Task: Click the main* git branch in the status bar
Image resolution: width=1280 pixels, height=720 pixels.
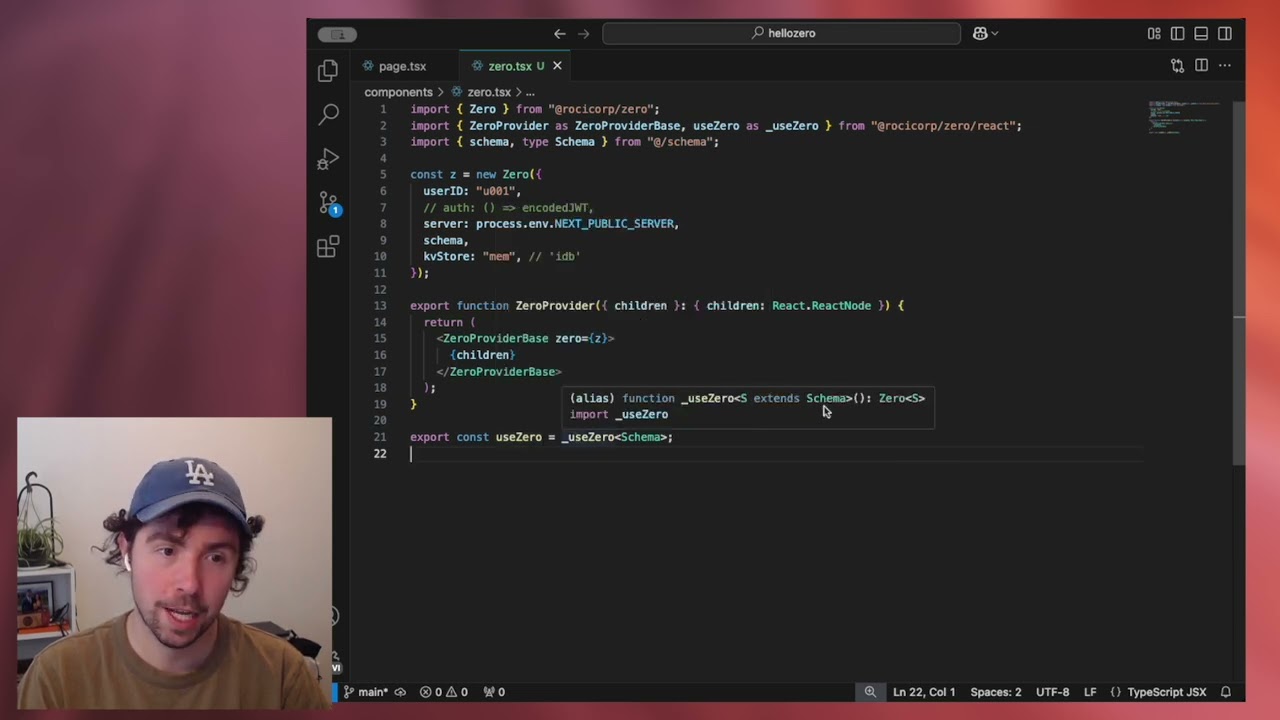Action: (x=365, y=692)
